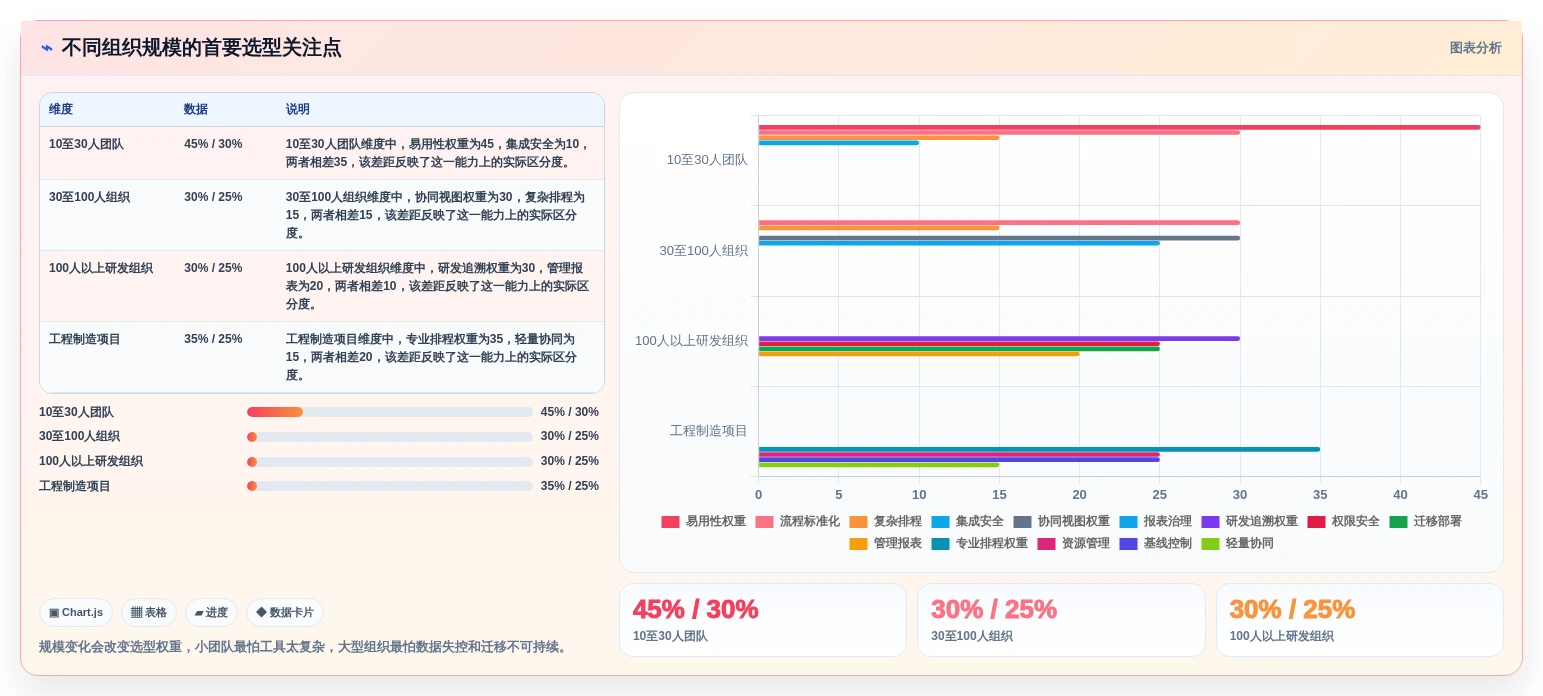Click the 30至100人组织 chart y-axis label
Viewport: 1543px width, 696px height.
coord(703,251)
